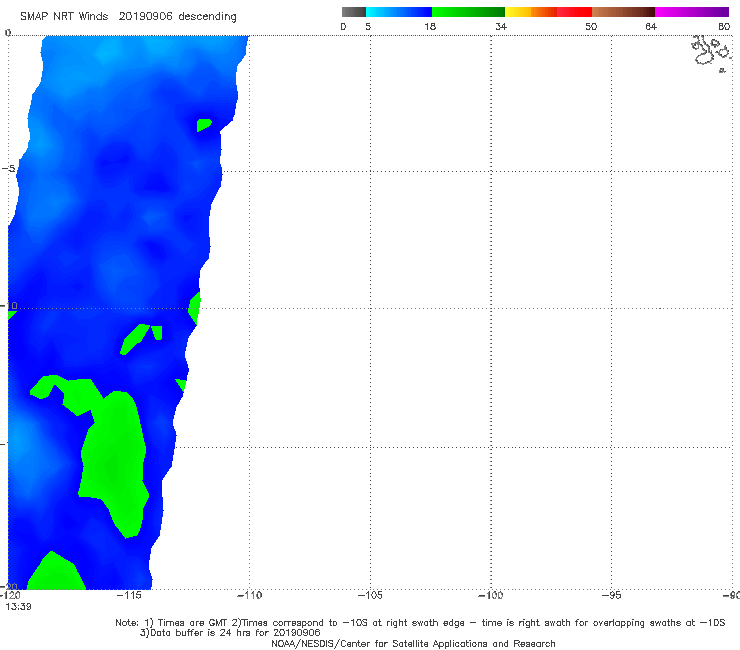Click the swath time stamp 13:39
740x650 pixels.
pyautogui.click(x=18, y=607)
